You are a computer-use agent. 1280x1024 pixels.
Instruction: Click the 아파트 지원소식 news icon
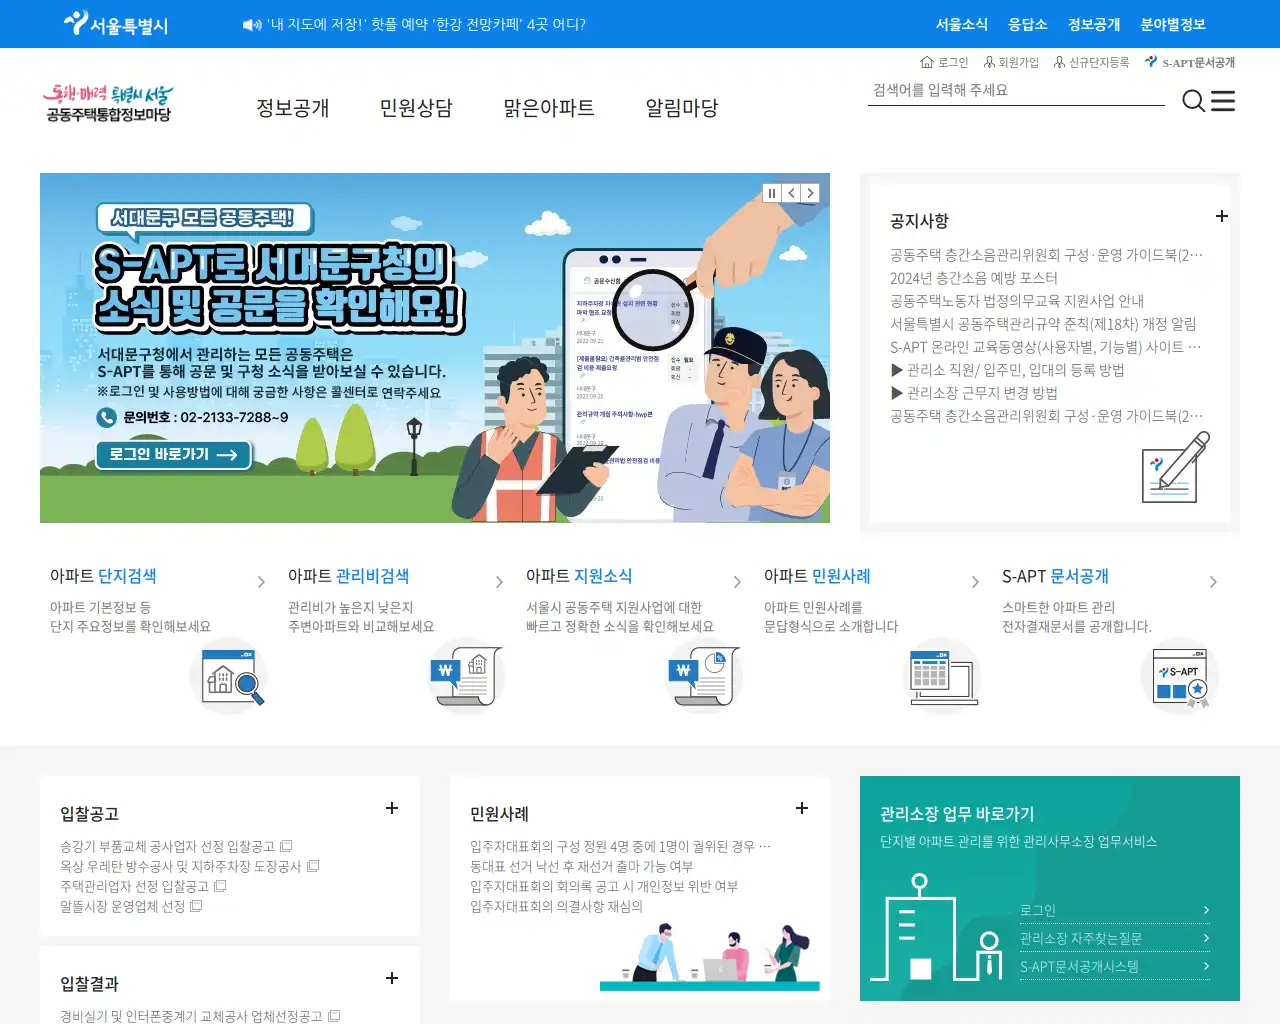[x=703, y=676]
